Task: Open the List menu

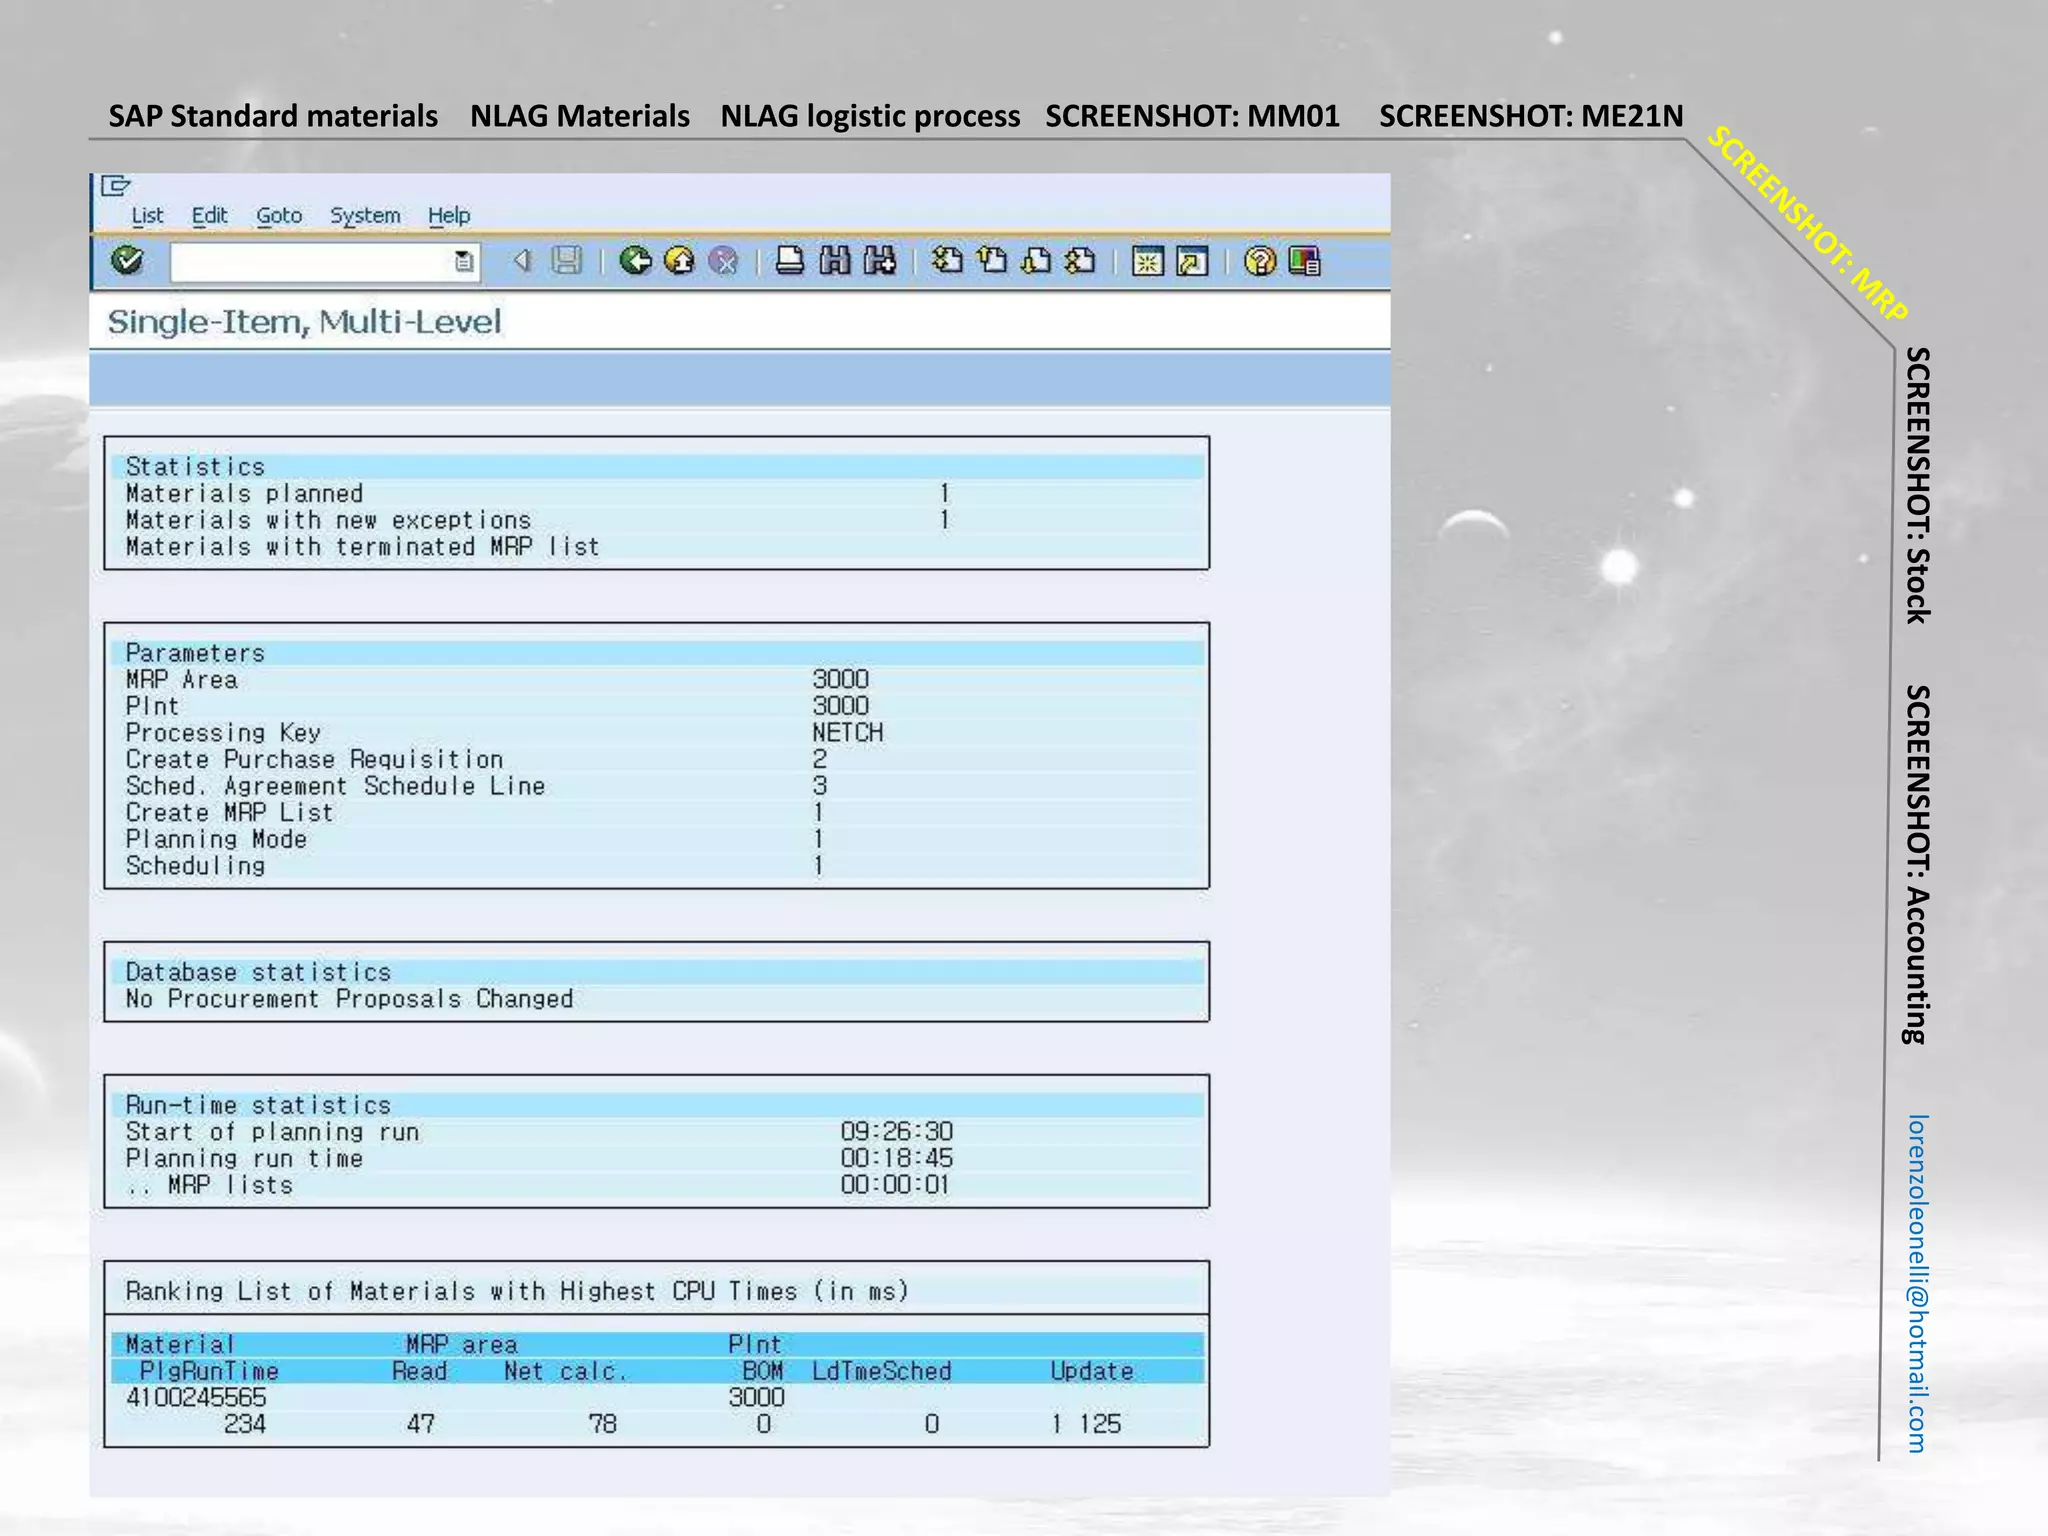Action: [x=147, y=216]
